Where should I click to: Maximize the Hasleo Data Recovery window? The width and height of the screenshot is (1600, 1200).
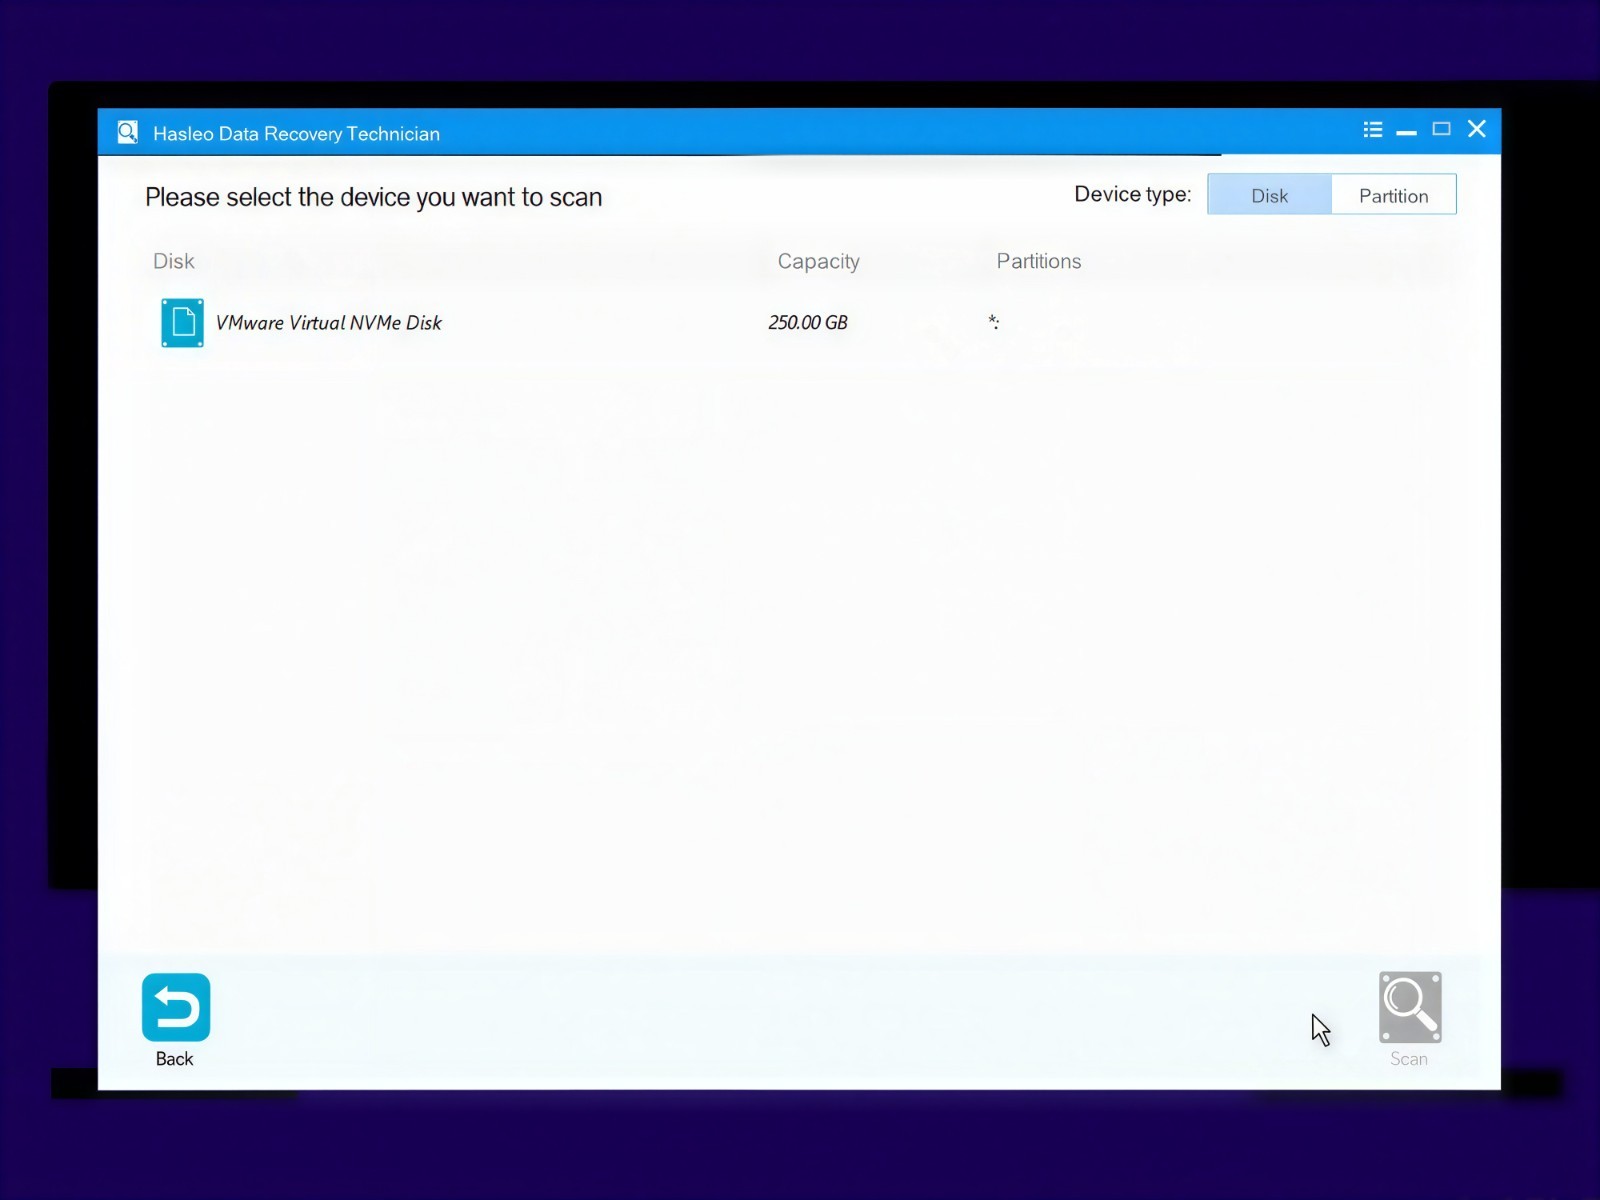(1441, 129)
